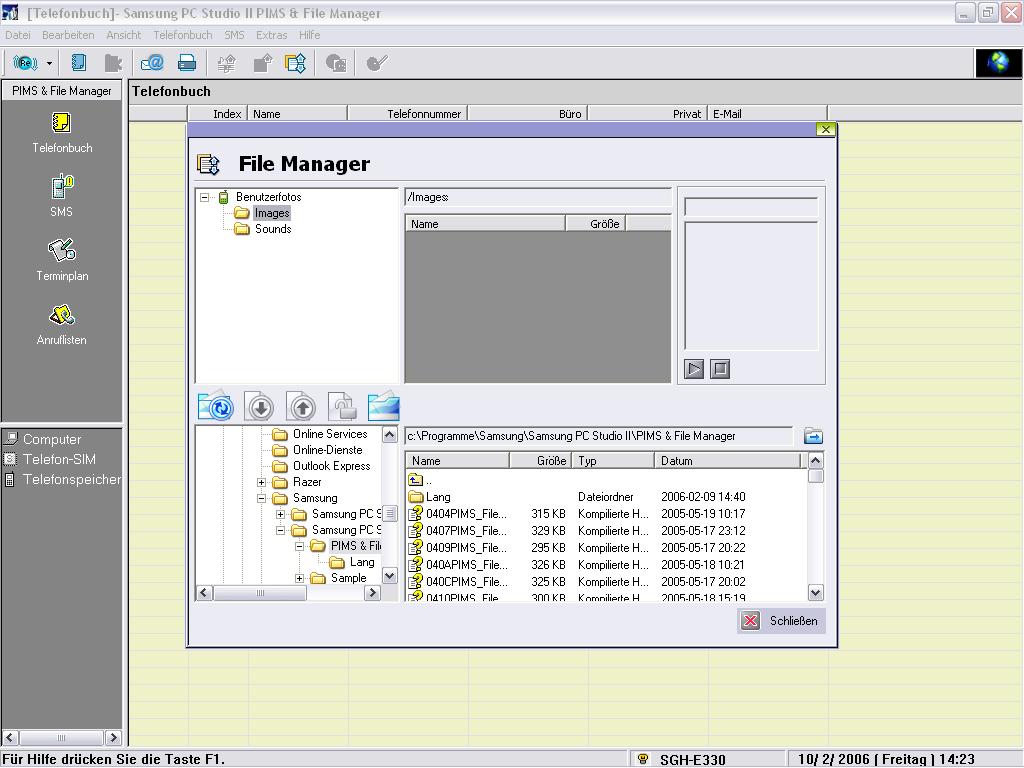Click the PC folder path field
Screen dimensions: 1024x768
point(599,436)
